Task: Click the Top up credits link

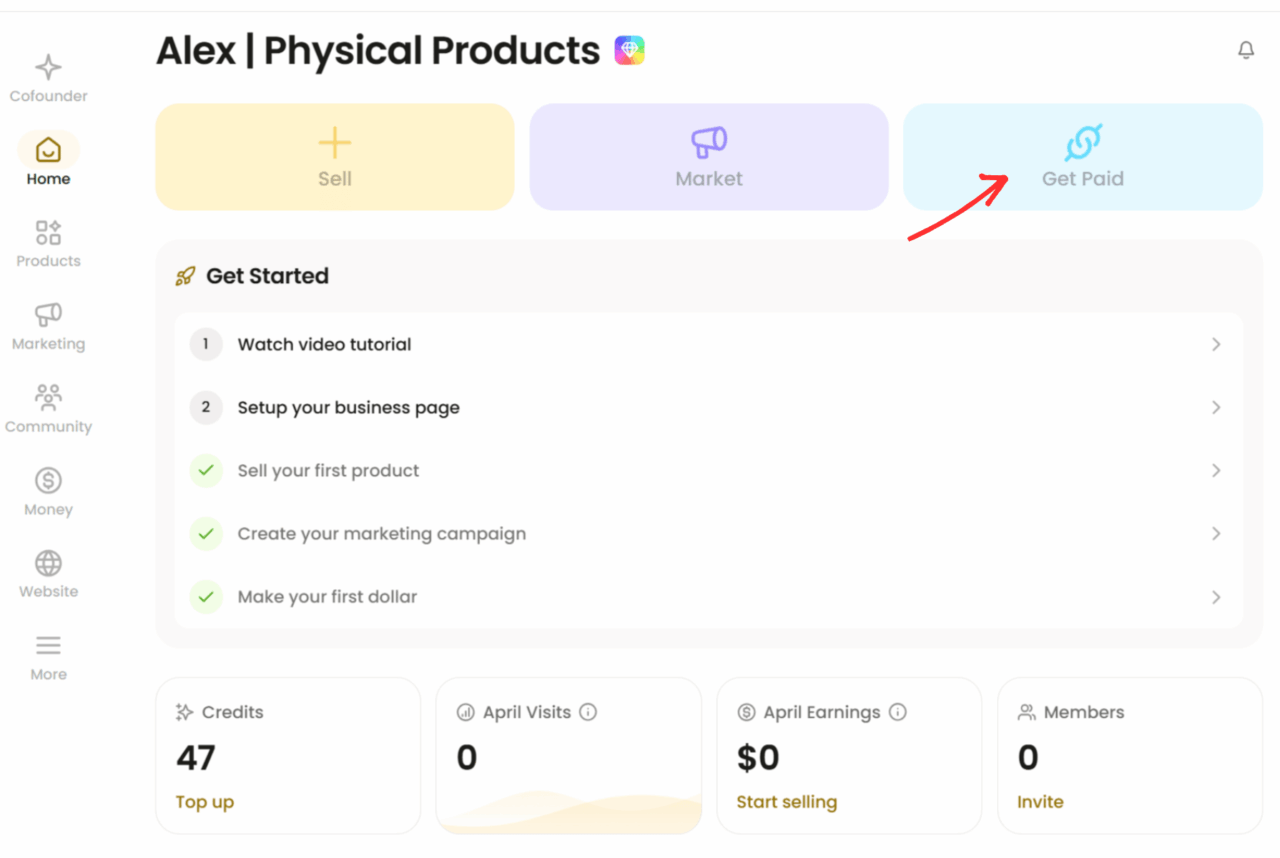Action: pos(205,802)
